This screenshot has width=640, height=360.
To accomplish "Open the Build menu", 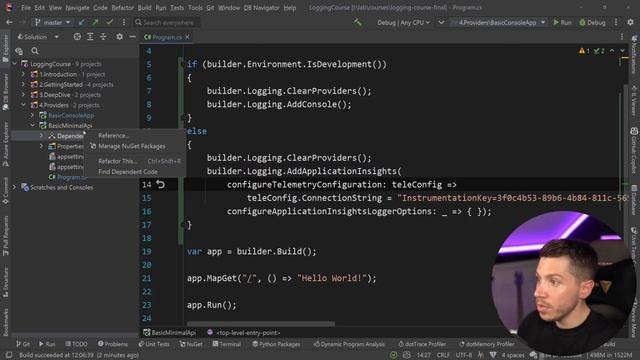I will 144,8.
